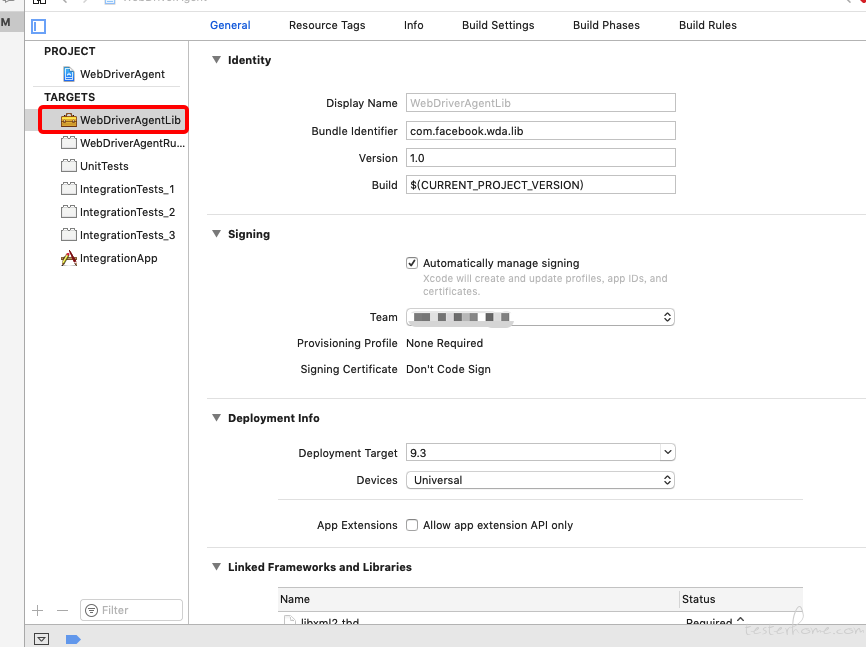Select the WebDriverAgent project row
The image size is (866, 647).
(x=107, y=74)
